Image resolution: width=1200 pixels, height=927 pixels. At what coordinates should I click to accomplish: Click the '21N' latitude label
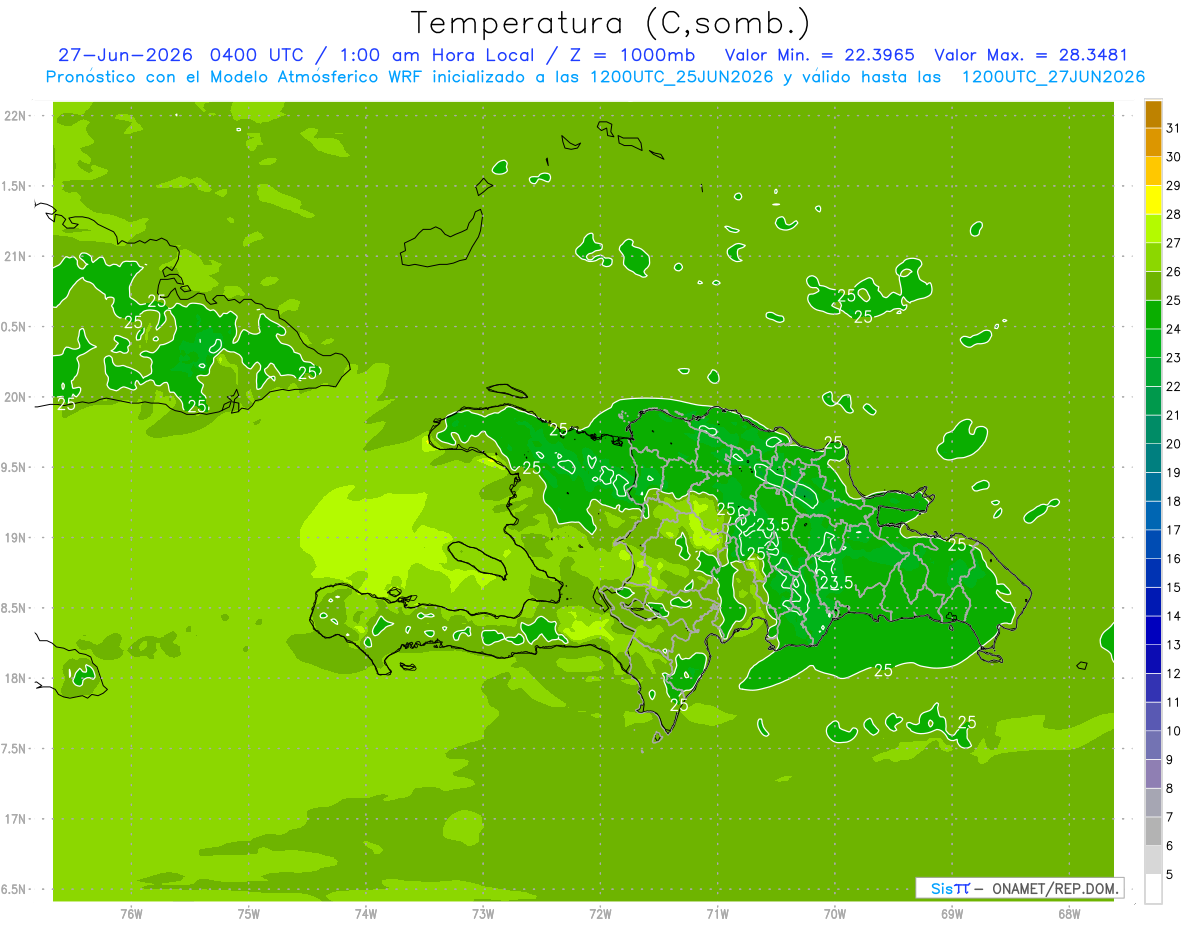(x=15, y=257)
